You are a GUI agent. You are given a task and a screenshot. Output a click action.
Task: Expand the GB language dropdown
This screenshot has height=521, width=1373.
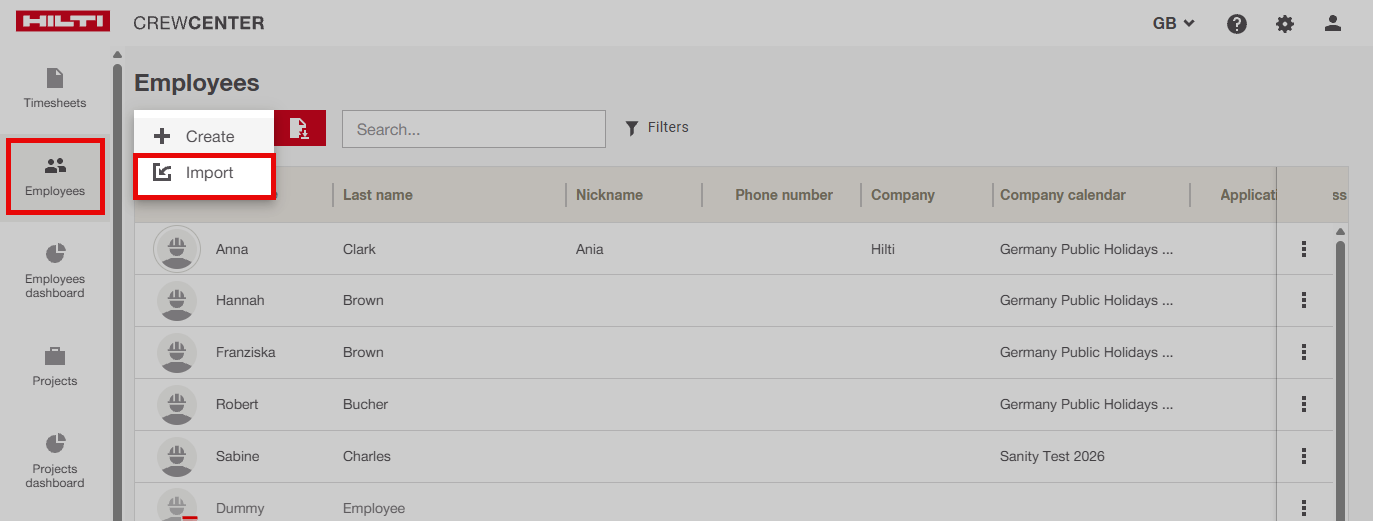(x=1174, y=23)
